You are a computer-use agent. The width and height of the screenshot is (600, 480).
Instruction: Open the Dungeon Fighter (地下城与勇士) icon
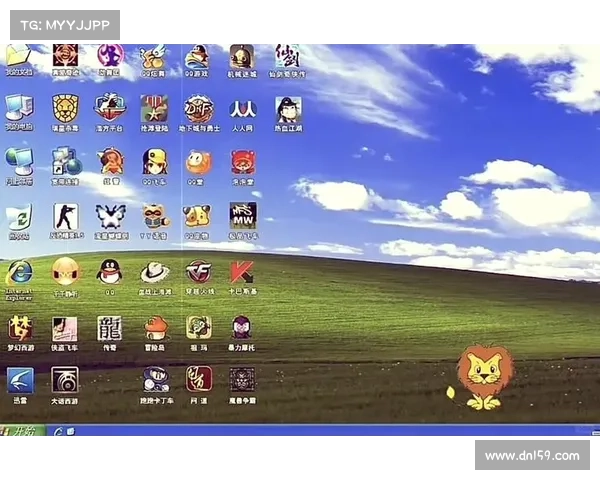[198, 108]
